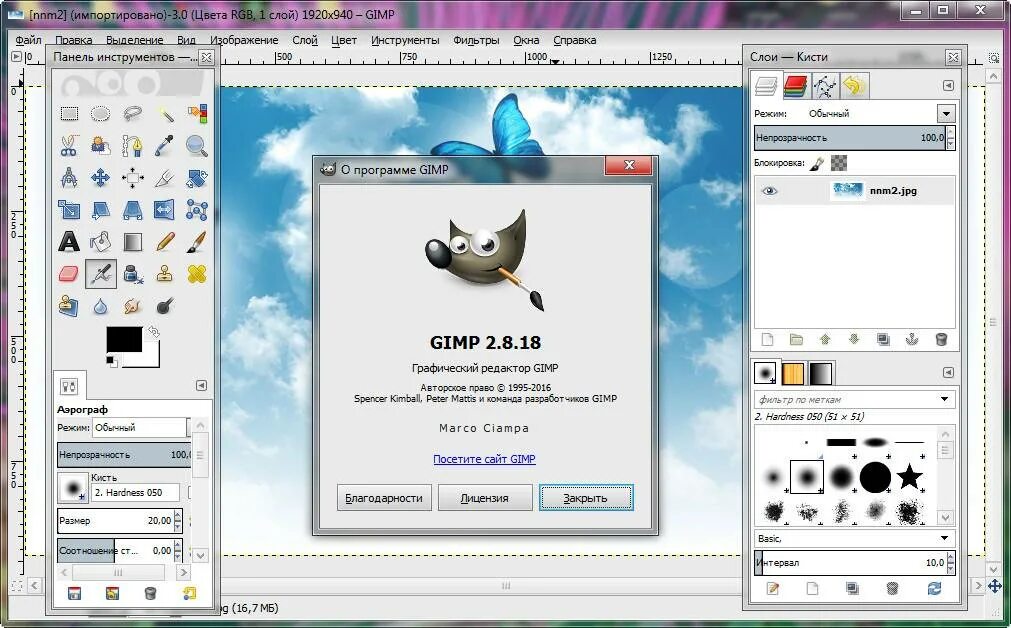Anchor the floating layer icon
1011x628 pixels.
(912, 339)
